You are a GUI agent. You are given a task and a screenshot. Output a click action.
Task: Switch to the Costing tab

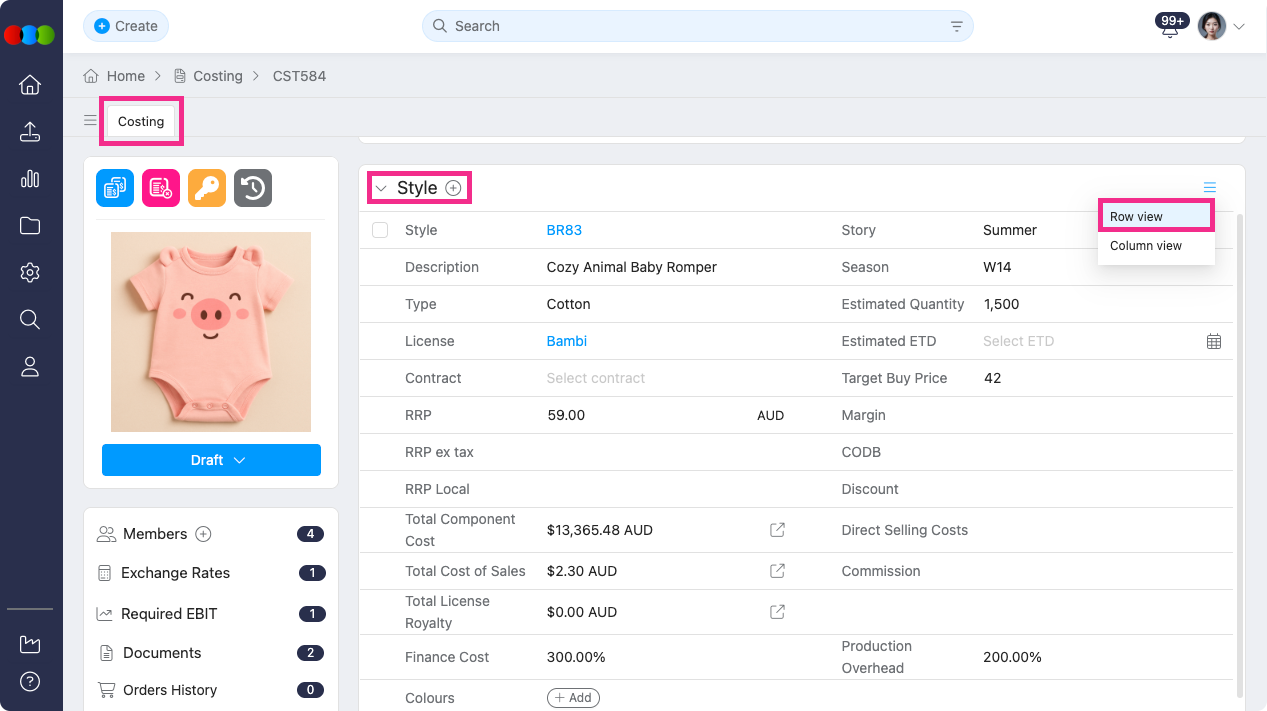(x=141, y=121)
